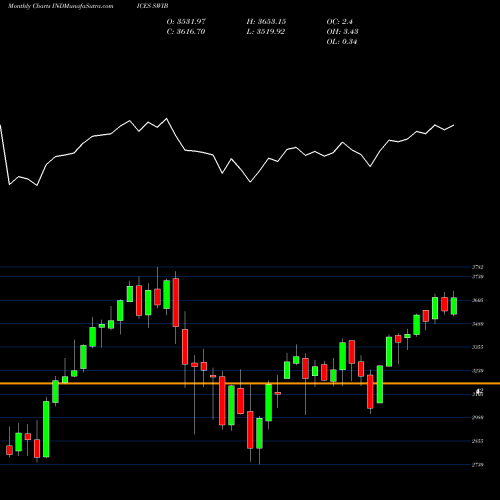Select the close value C: 3616.70
Screen dimensions: 500x500
point(186,32)
